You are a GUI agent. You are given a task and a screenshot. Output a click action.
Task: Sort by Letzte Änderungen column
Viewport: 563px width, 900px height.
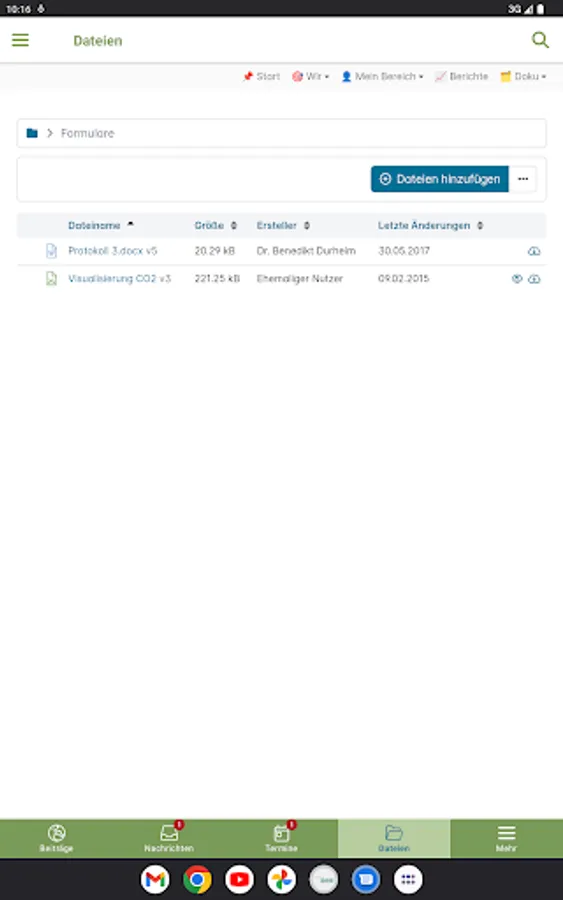pyautogui.click(x=430, y=225)
